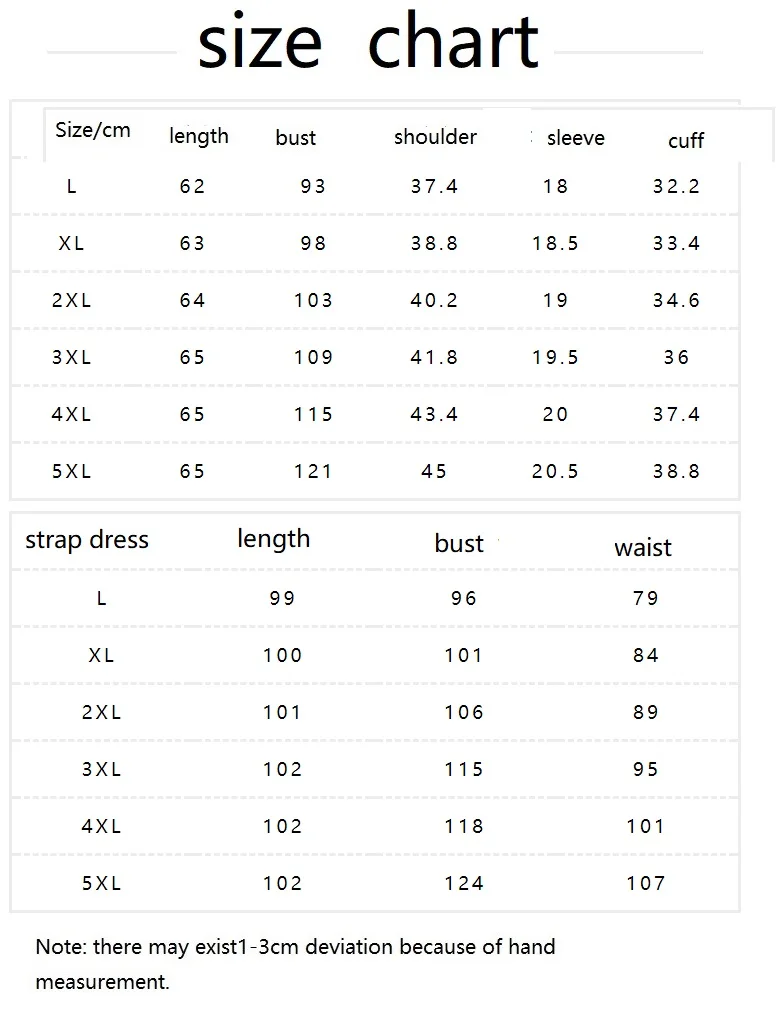Click waist value 84 in XL row
784x1017 pixels.
coord(646,655)
